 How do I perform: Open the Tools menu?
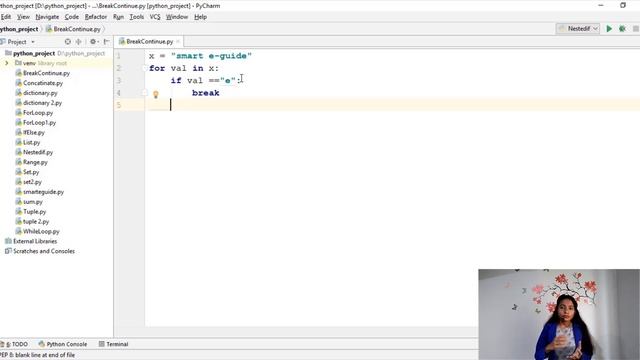click(x=137, y=17)
